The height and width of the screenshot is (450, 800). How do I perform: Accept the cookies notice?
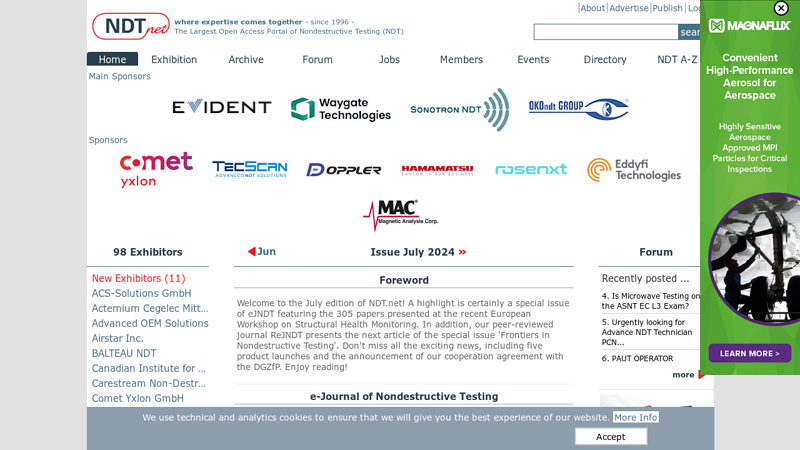point(611,437)
